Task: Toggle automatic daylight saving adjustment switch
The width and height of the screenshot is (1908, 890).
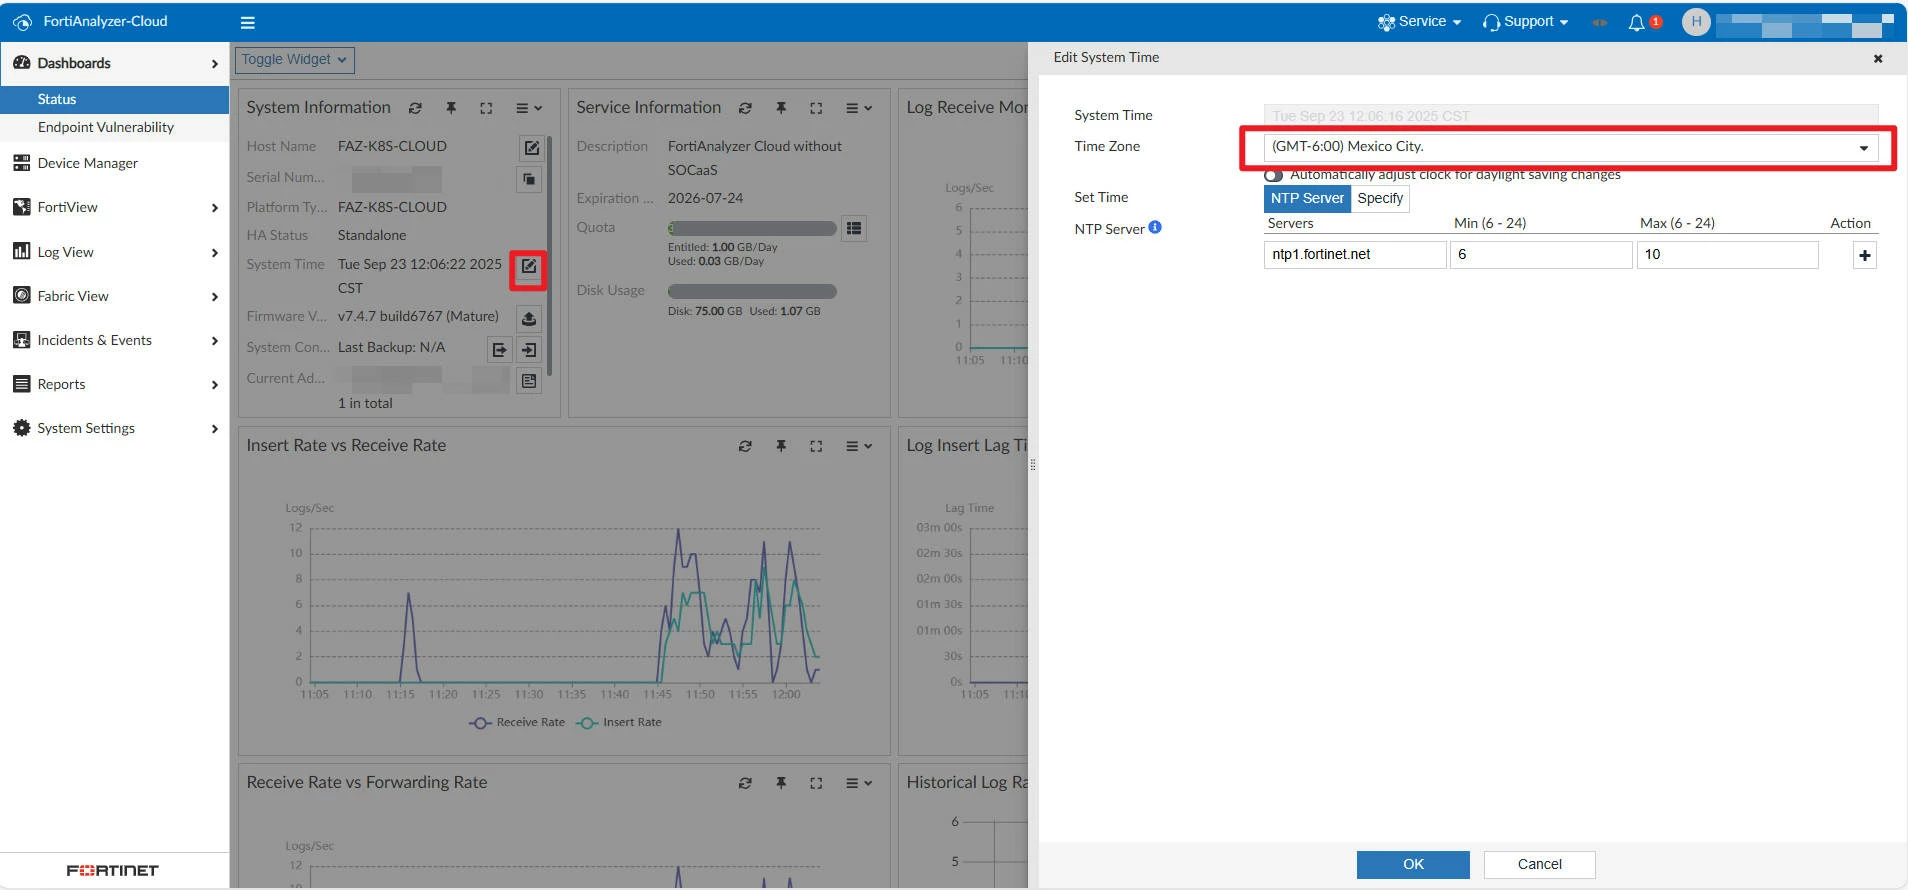Action: [1273, 175]
